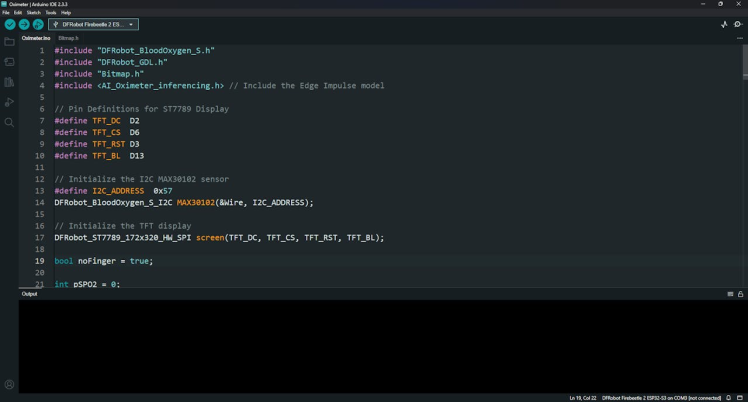Open the Boards Manager sidebar icon

[x=10, y=62]
